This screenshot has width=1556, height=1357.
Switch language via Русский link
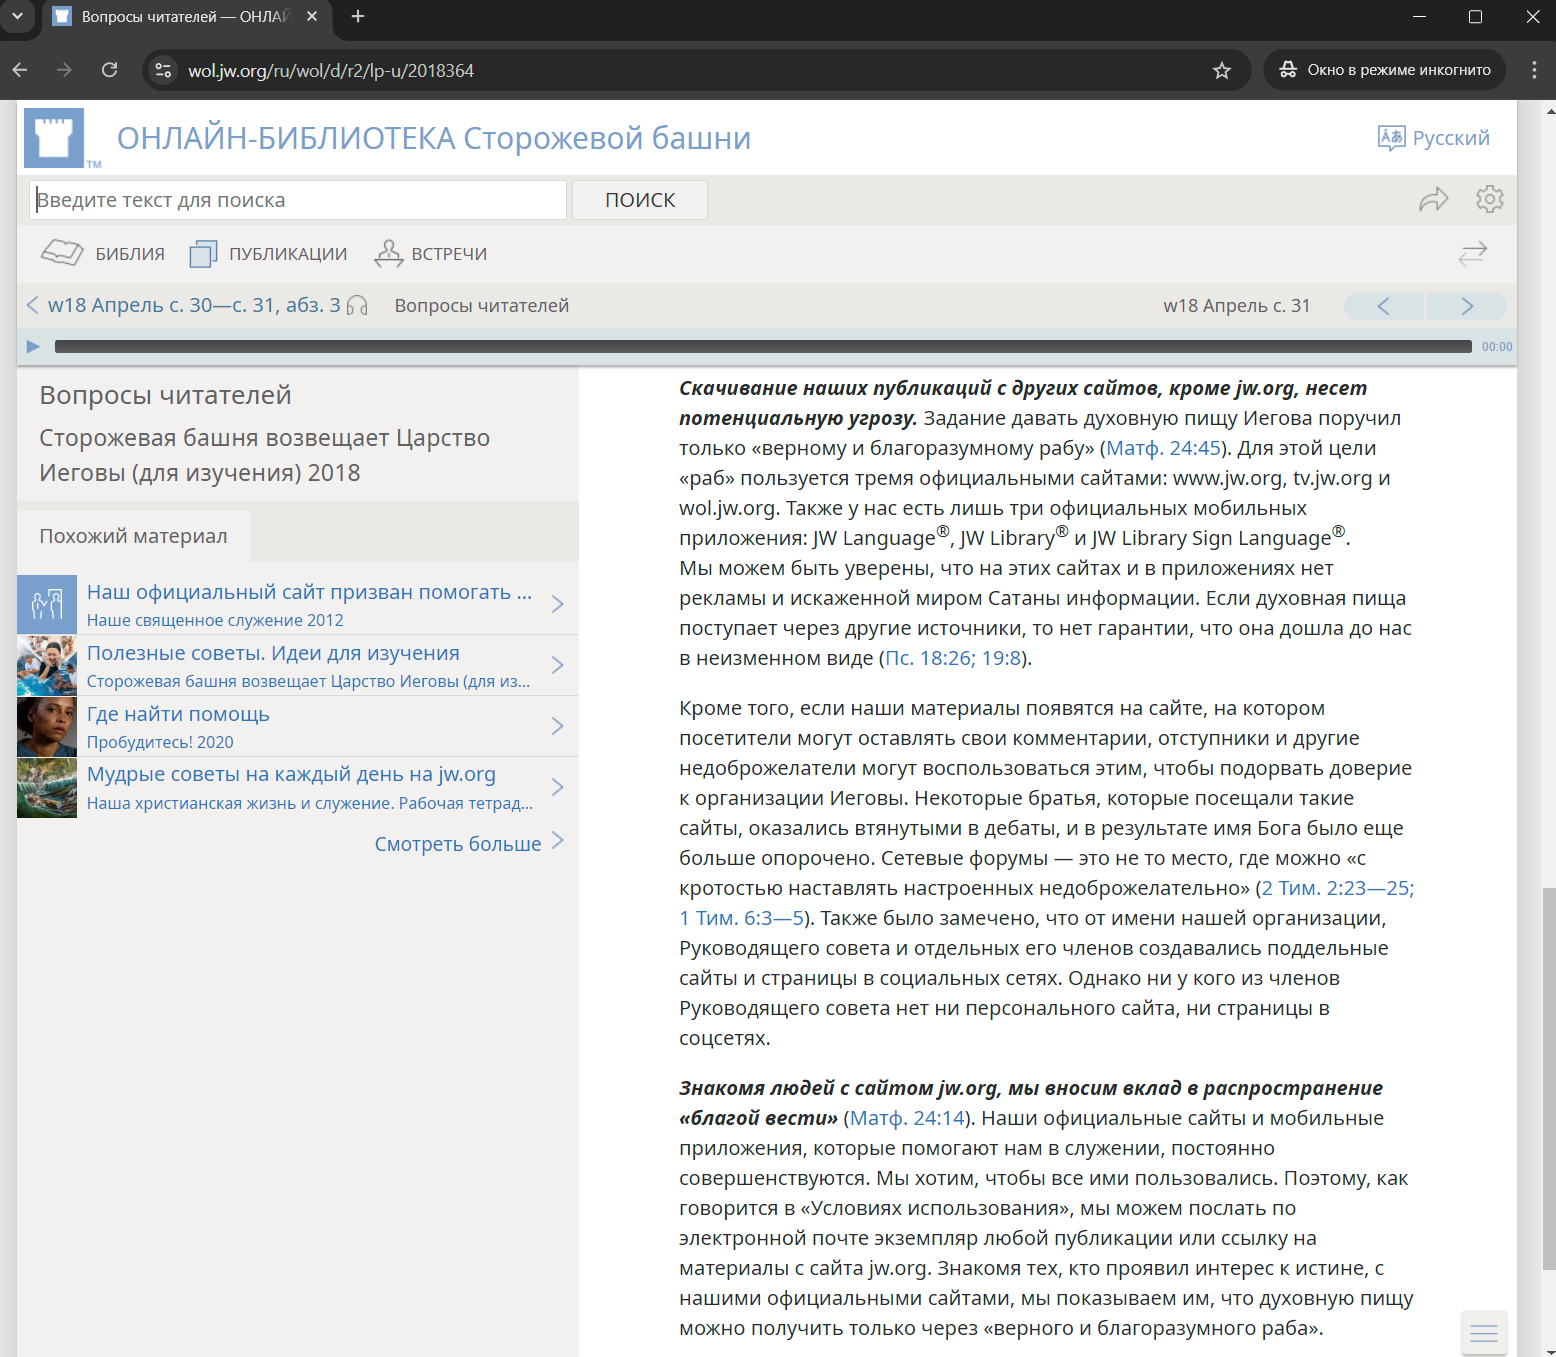1451,138
